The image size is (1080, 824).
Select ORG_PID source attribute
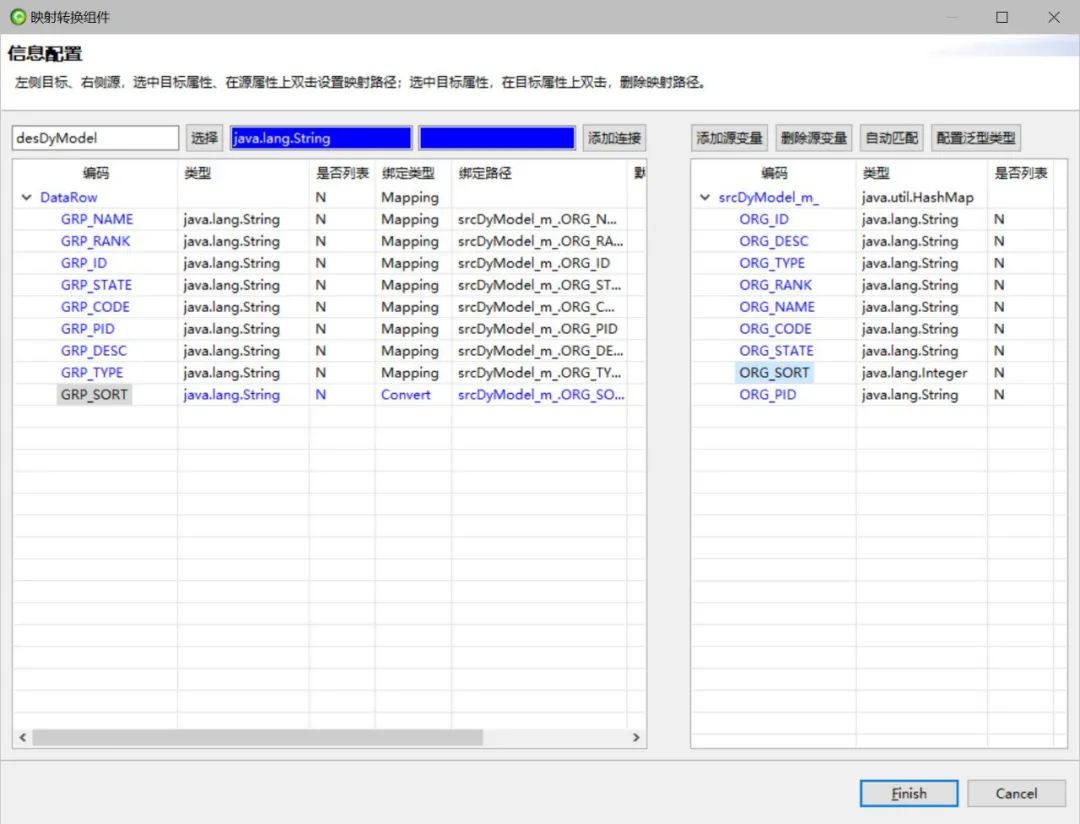pyautogui.click(x=767, y=395)
